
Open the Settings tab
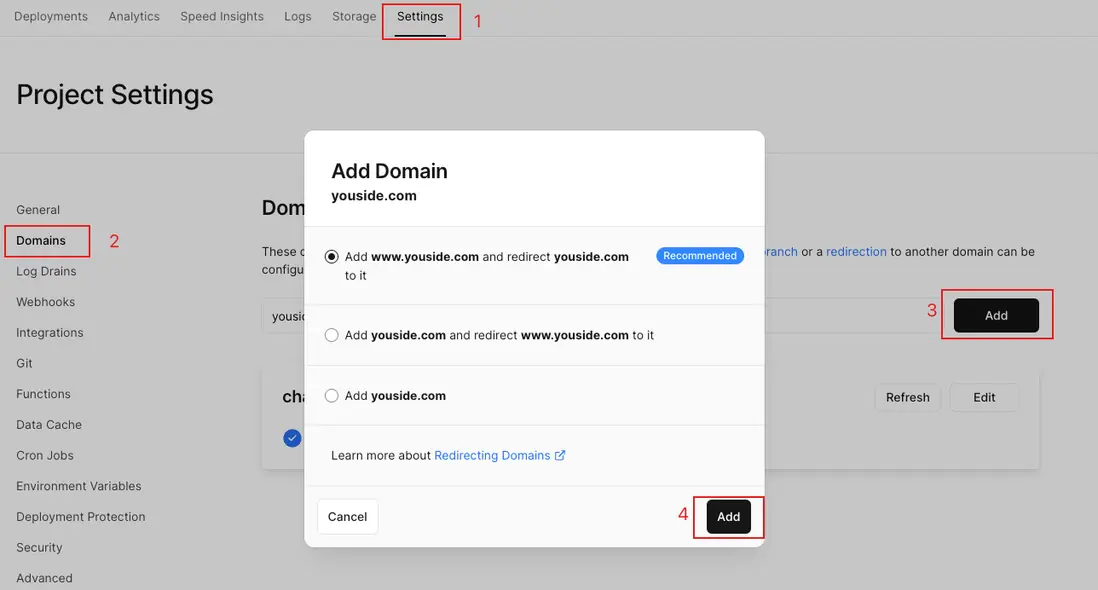(x=420, y=16)
